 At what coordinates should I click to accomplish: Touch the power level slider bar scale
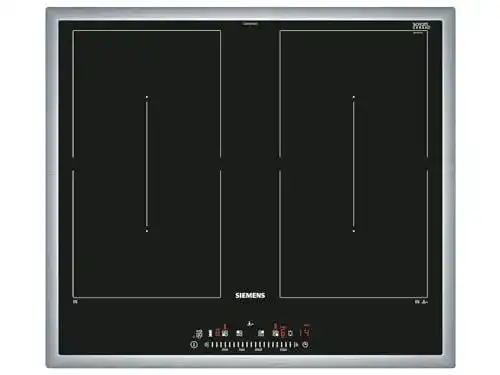pos(251,345)
